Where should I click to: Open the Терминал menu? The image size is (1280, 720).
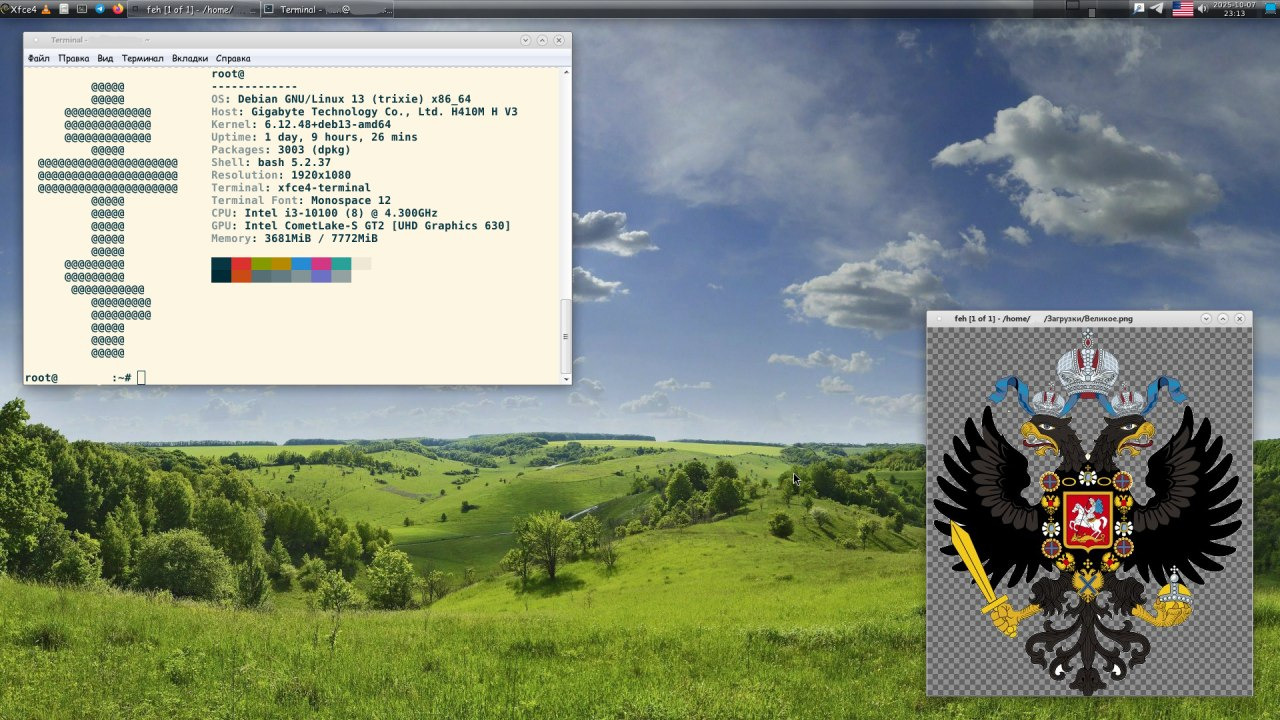point(142,58)
